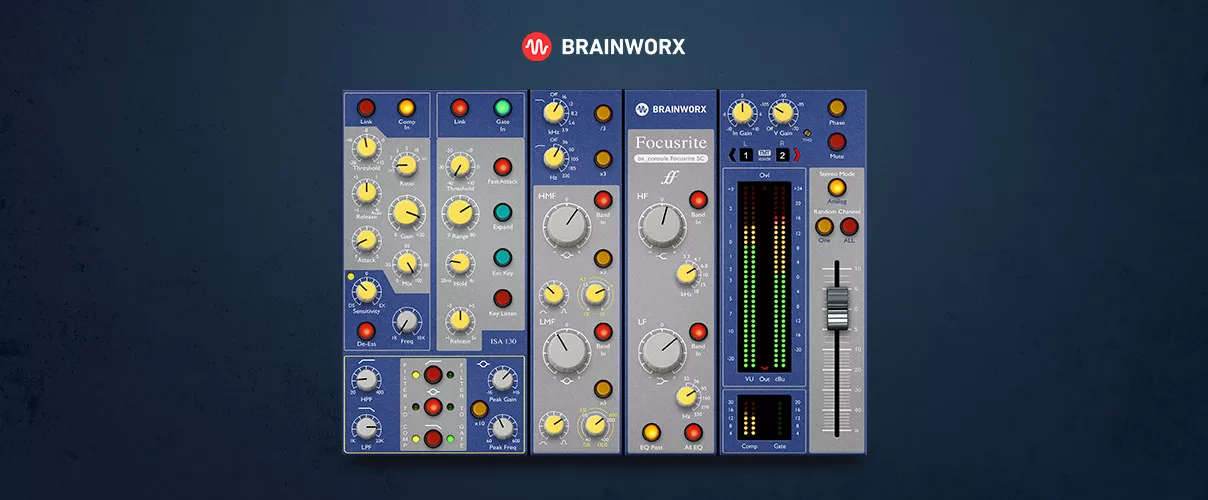Viewport: 1208px width, 500px height.
Task: Click the de-esser Sensitivity knob
Action: [367, 291]
